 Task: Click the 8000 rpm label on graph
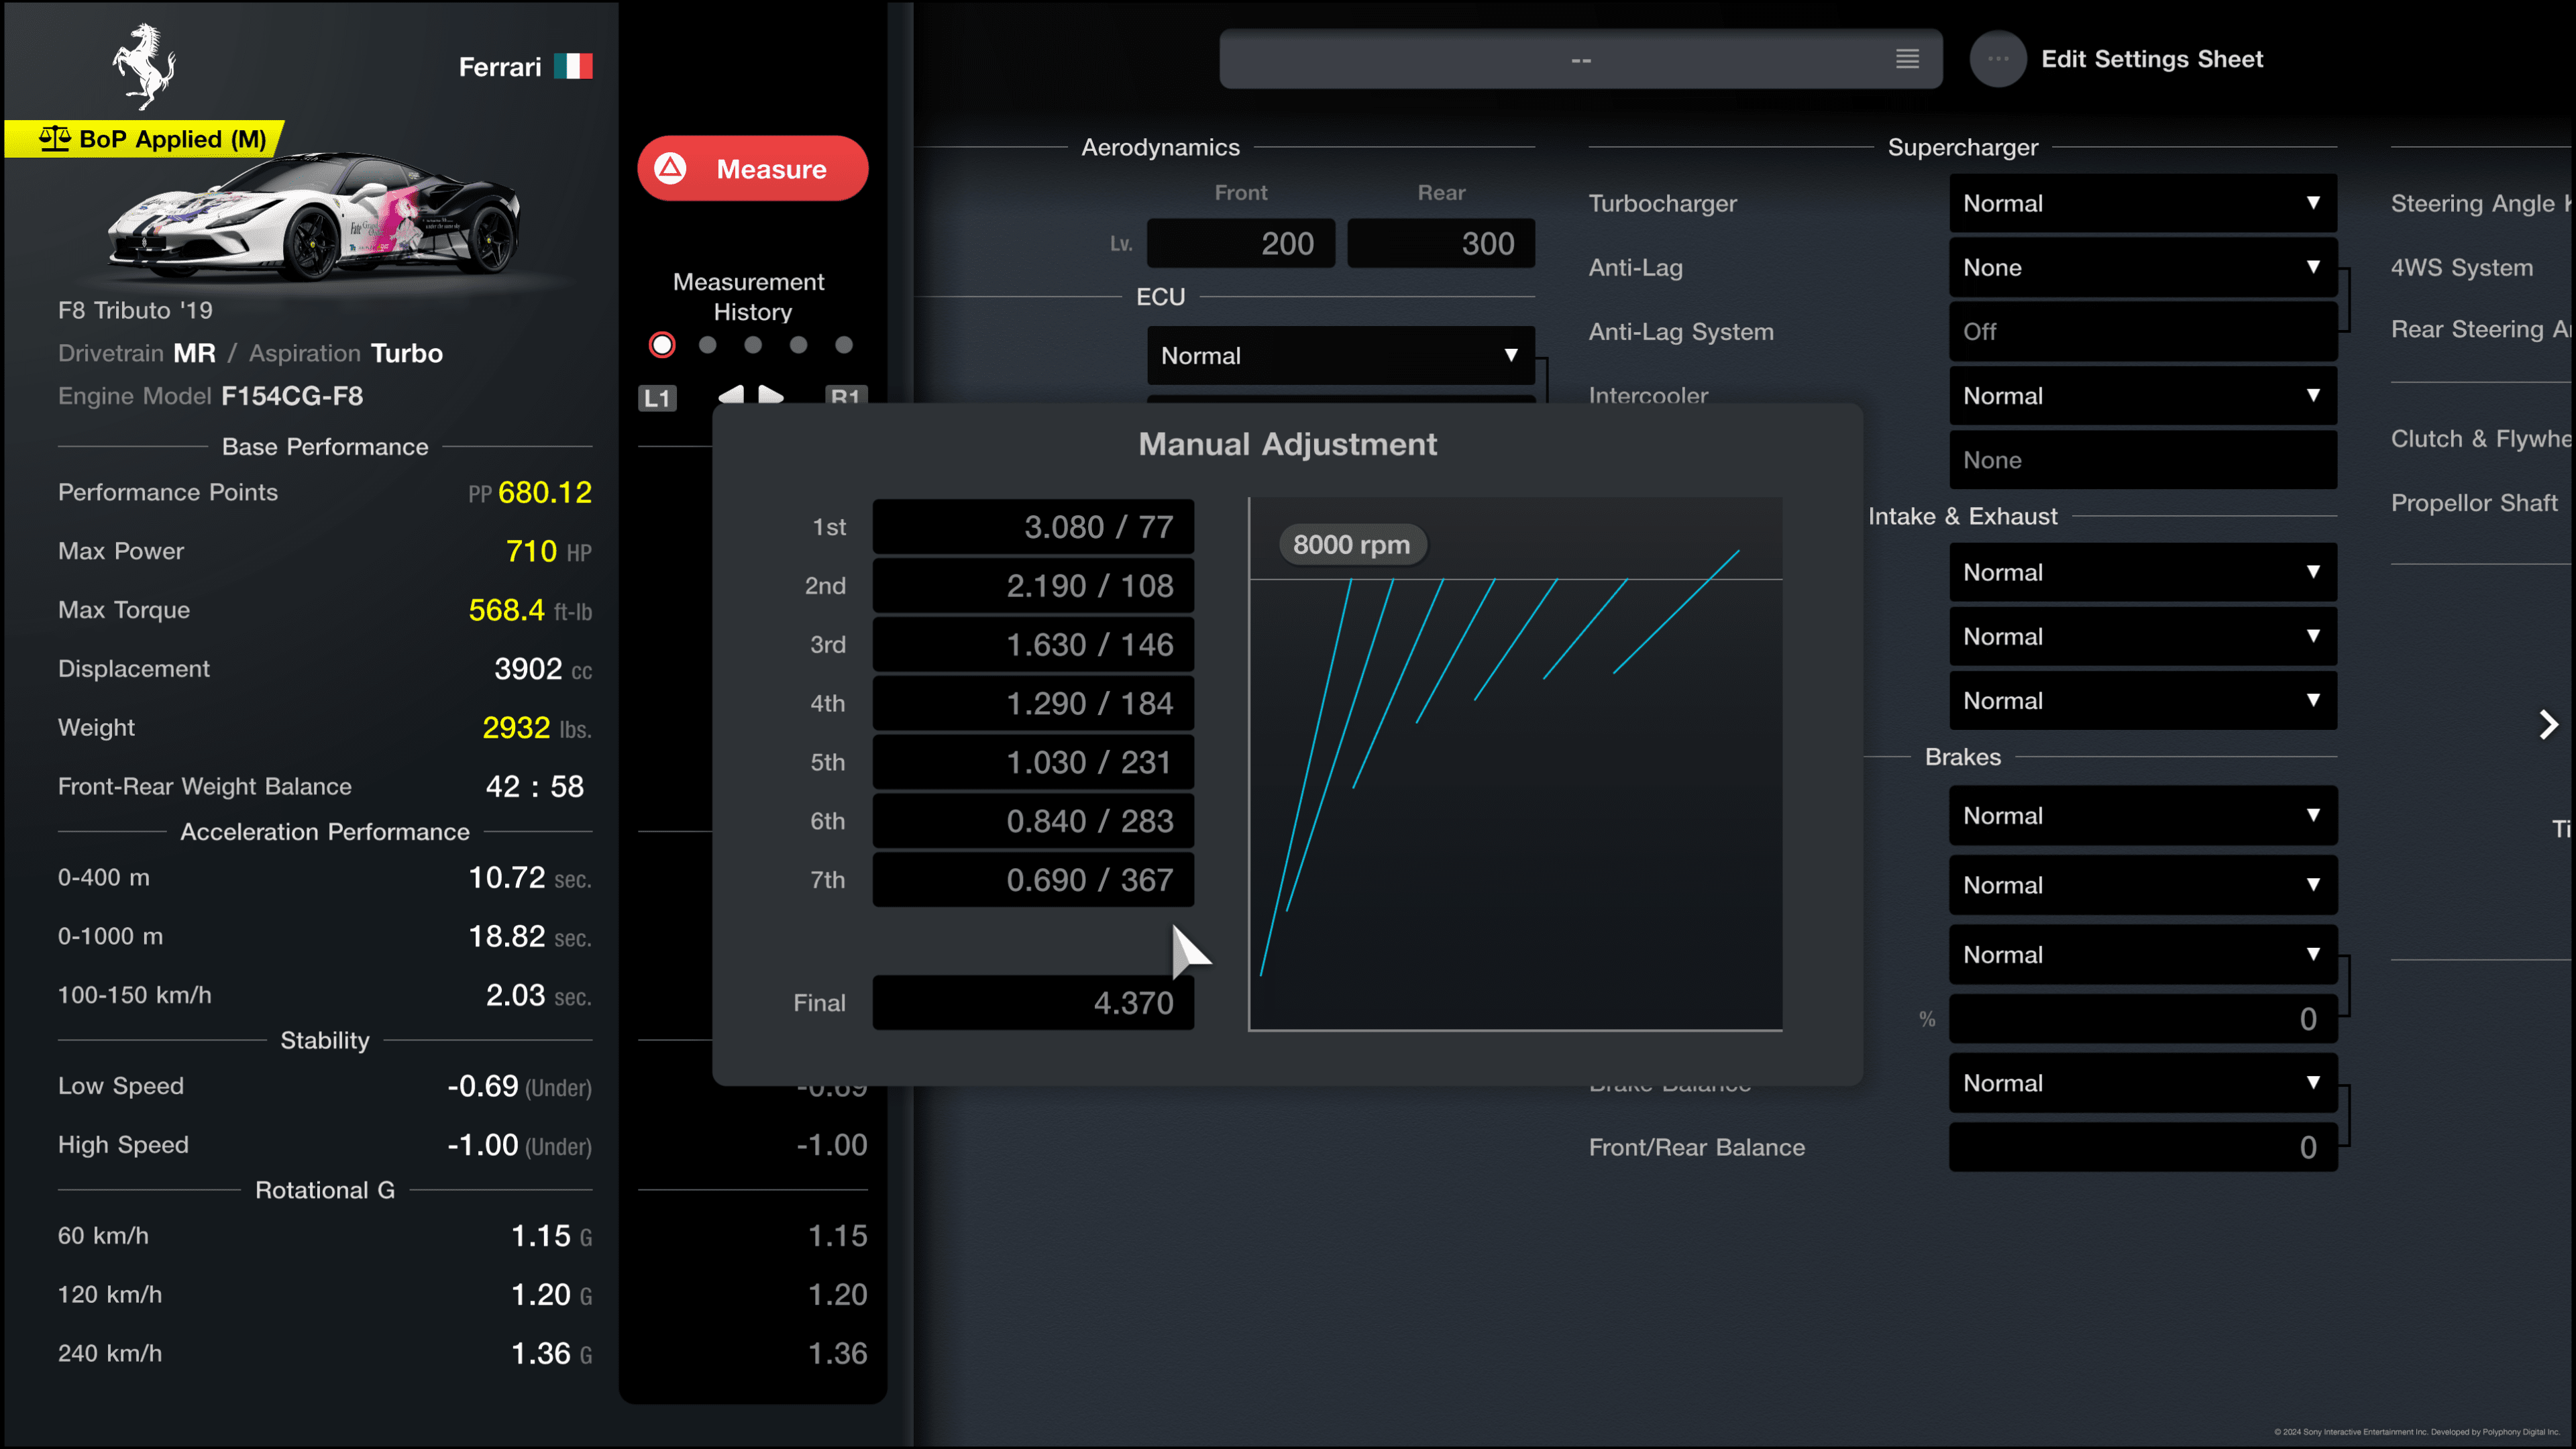1352,545
